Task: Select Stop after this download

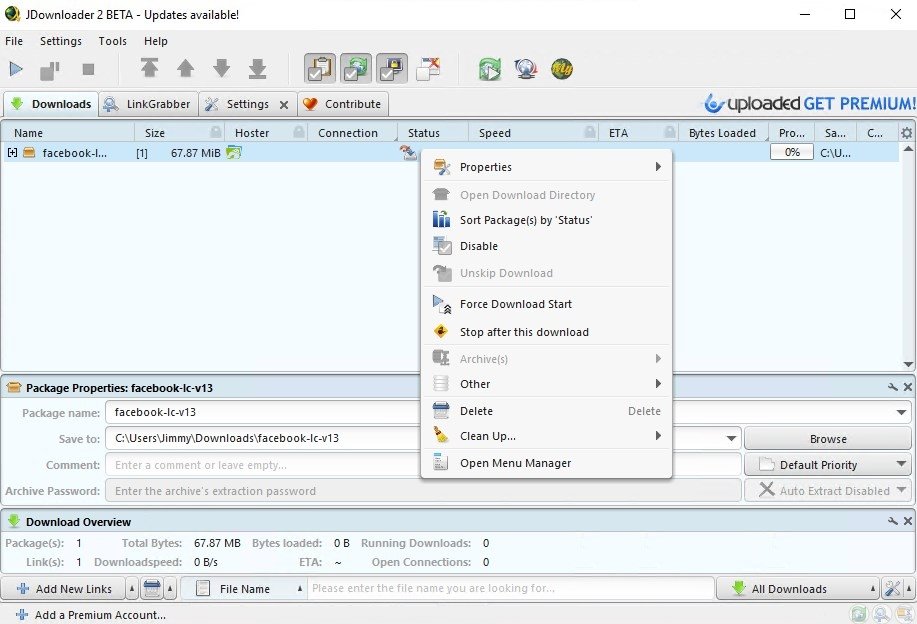Action: (546, 332)
